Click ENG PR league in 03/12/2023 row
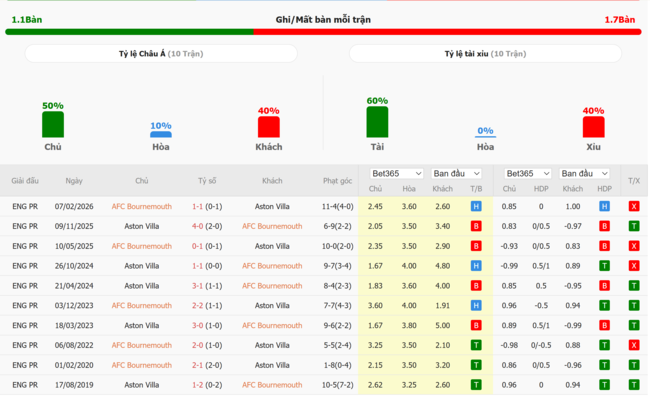The image size is (650, 398). point(25,306)
